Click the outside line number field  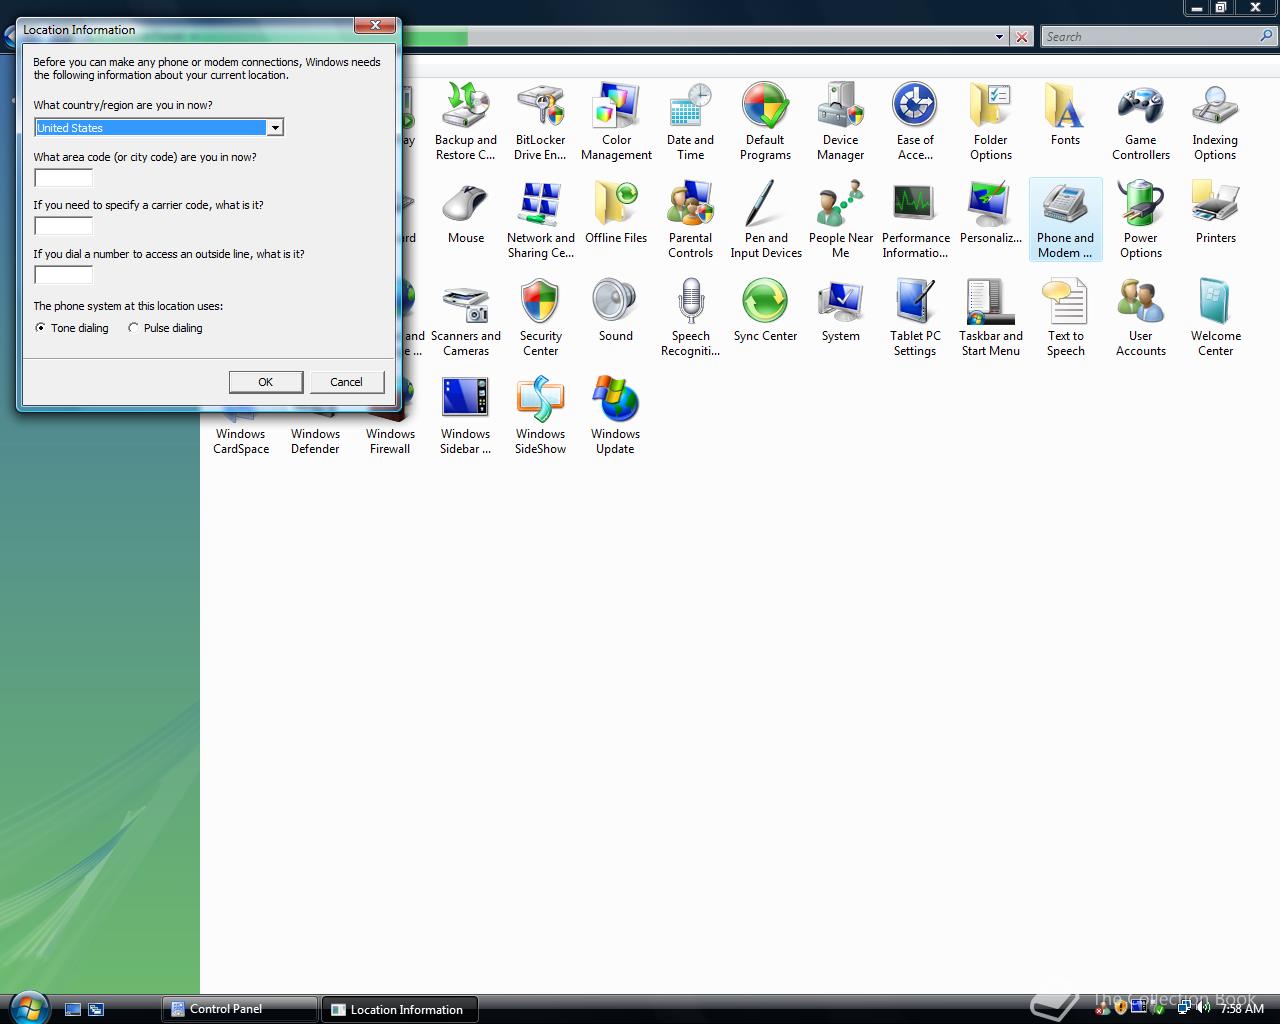tap(63, 274)
